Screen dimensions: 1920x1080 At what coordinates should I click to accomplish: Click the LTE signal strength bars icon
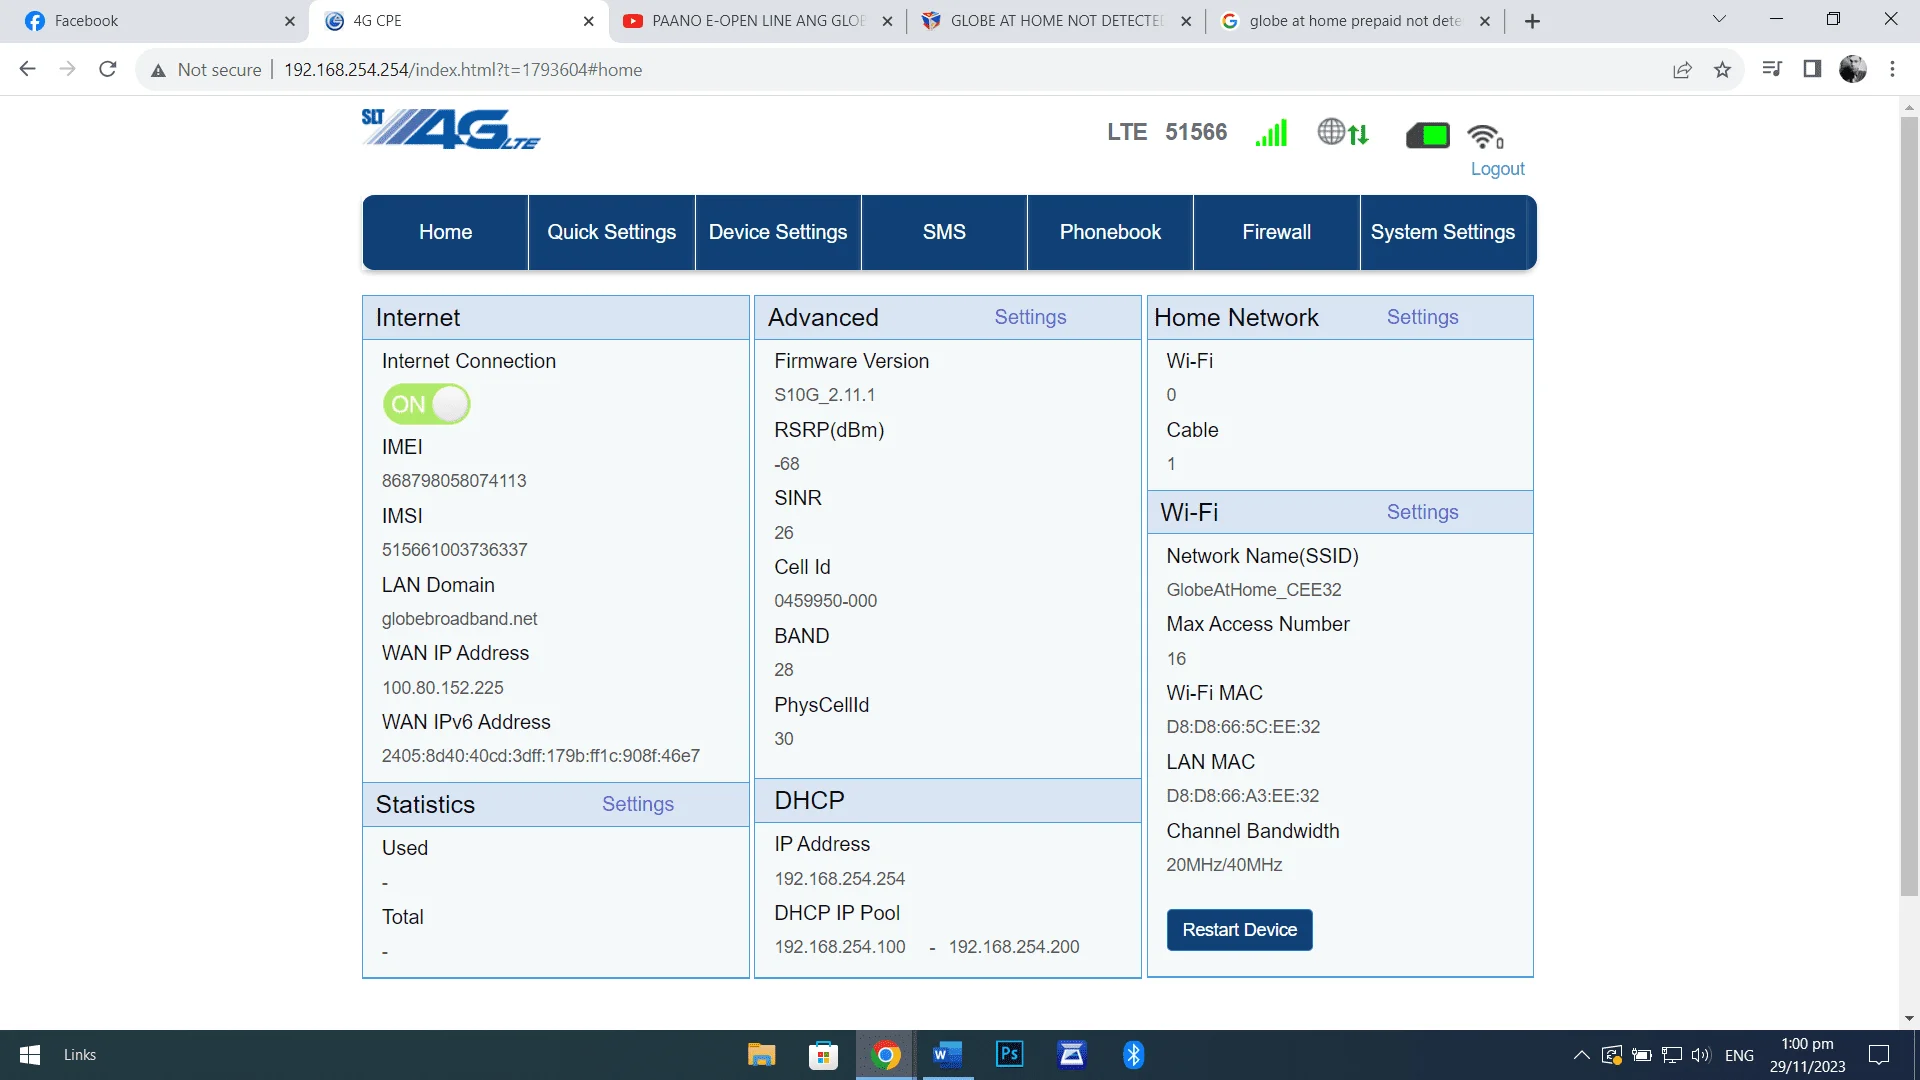[1271, 133]
